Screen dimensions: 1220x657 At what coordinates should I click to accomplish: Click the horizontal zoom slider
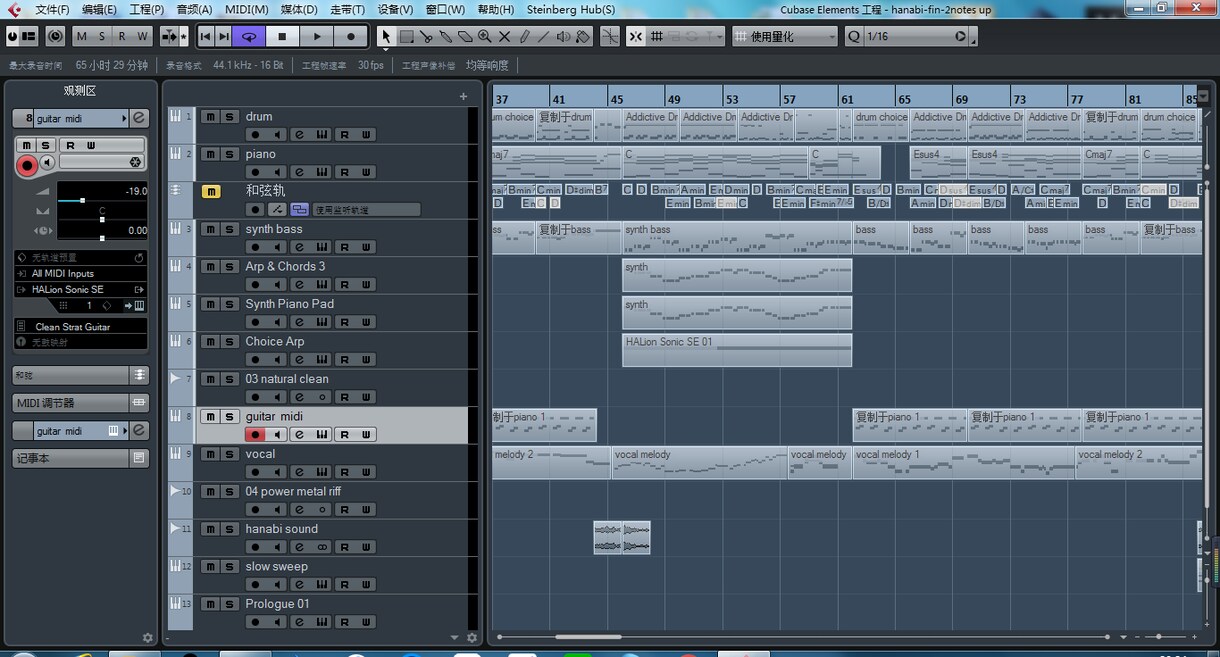pos(1158,637)
